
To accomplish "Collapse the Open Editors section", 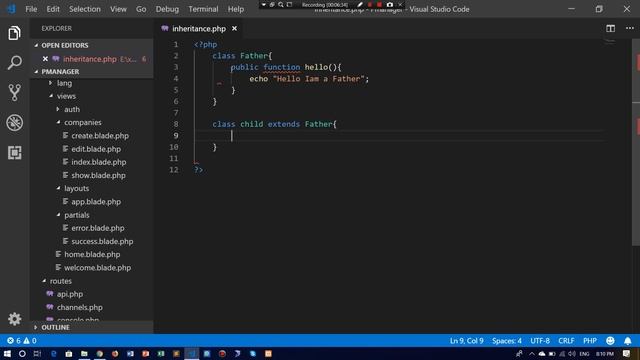I will (x=36, y=45).
